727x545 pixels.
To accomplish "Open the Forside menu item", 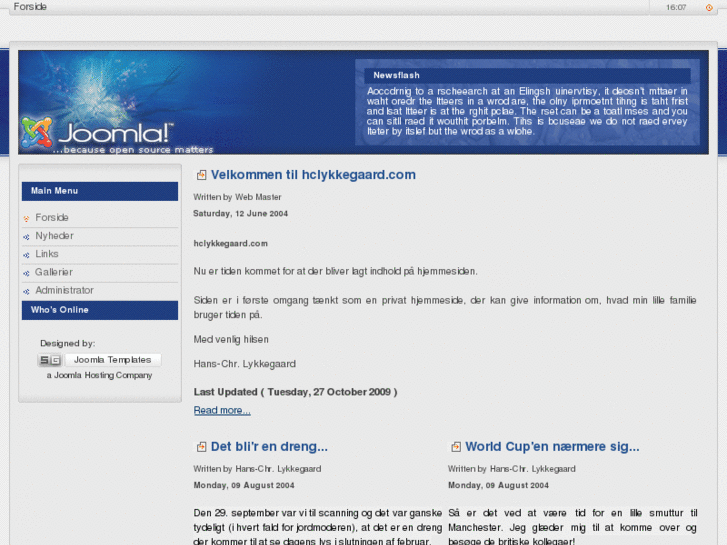I will [52, 218].
